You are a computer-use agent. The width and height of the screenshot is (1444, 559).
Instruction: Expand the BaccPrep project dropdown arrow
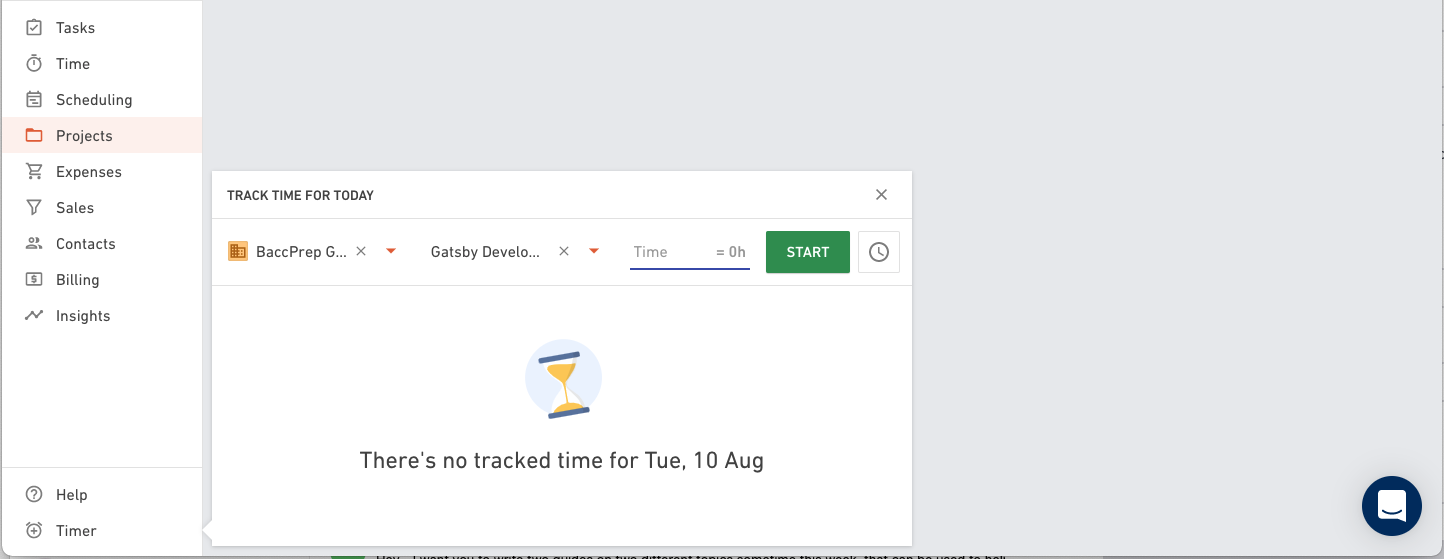pyautogui.click(x=391, y=252)
